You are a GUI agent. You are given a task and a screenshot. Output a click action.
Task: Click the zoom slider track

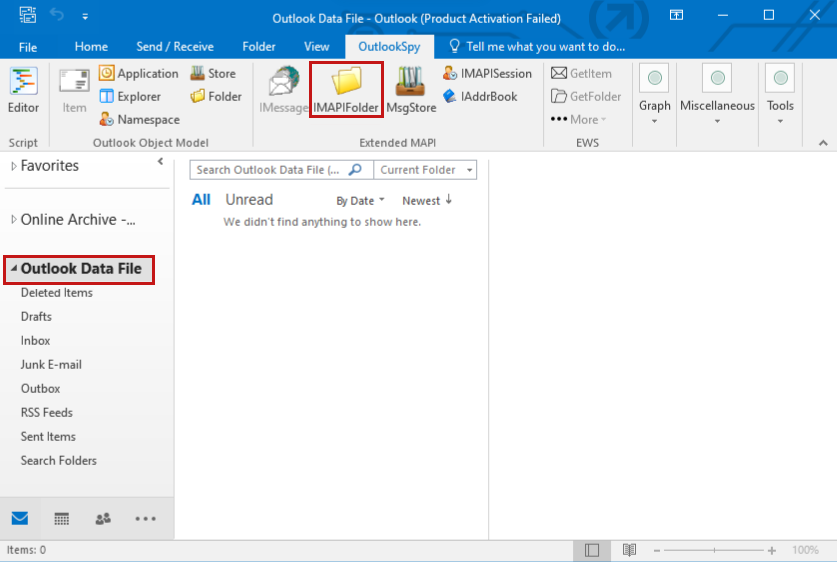[714, 550]
